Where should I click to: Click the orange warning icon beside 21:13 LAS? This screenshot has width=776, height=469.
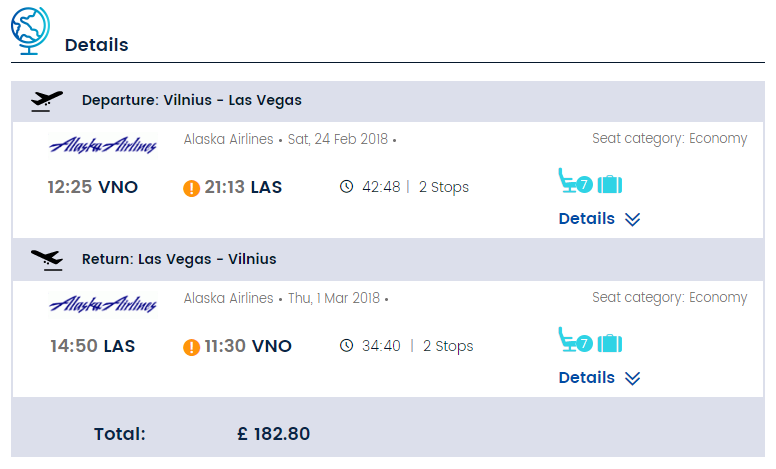coord(192,188)
